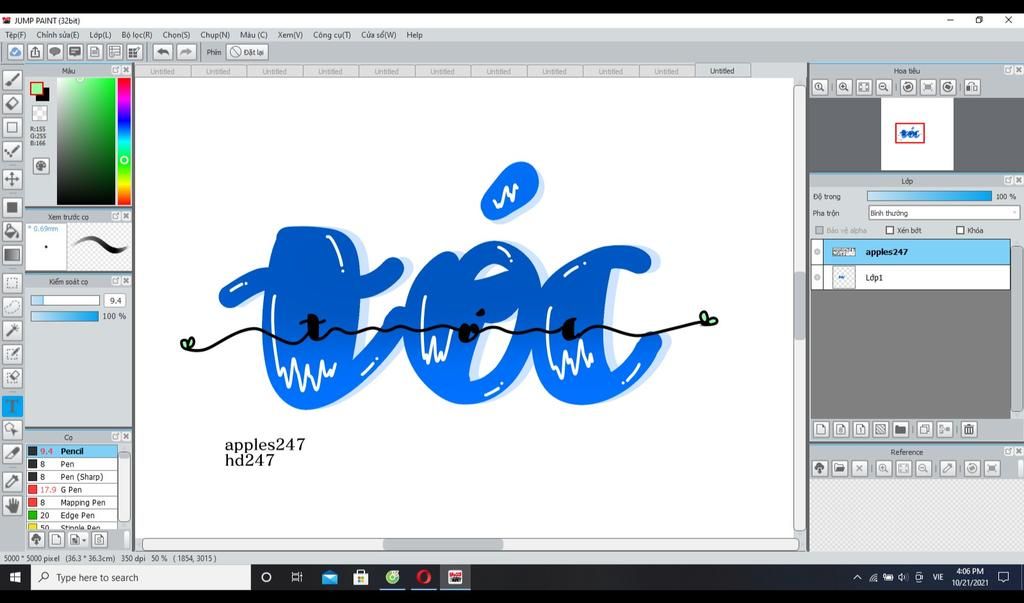Select the Move tool
This screenshot has height=603, width=1024.
[x=12, y=179]
